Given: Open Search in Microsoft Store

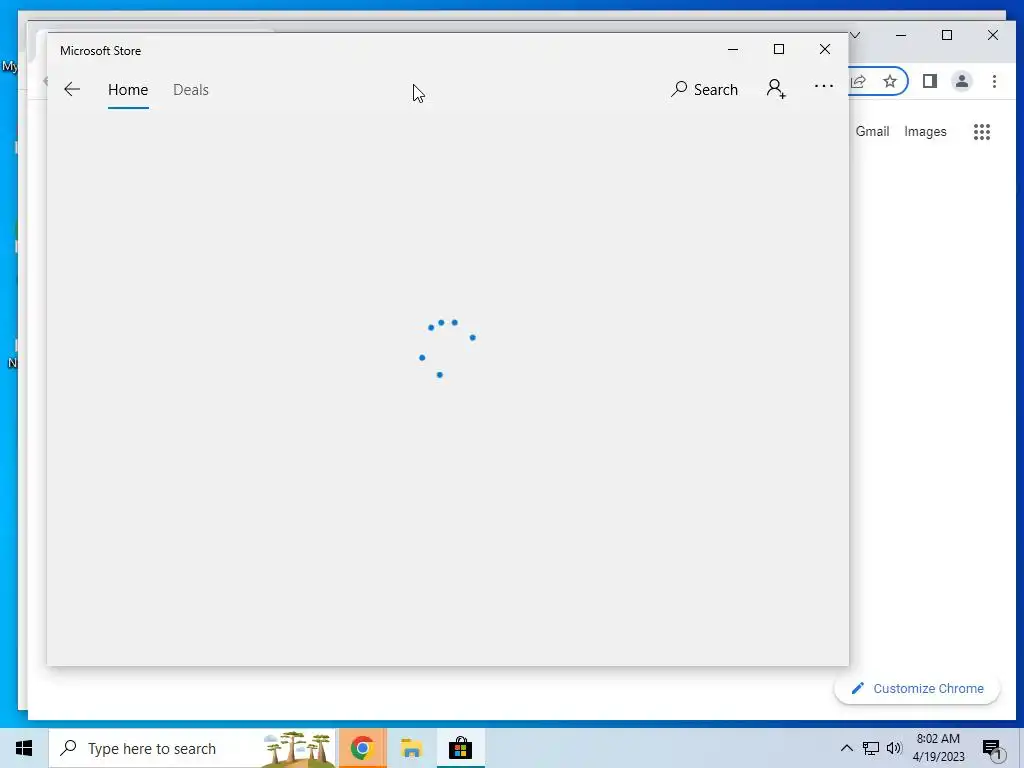Looking at the screenshot, I should [704, 89].
